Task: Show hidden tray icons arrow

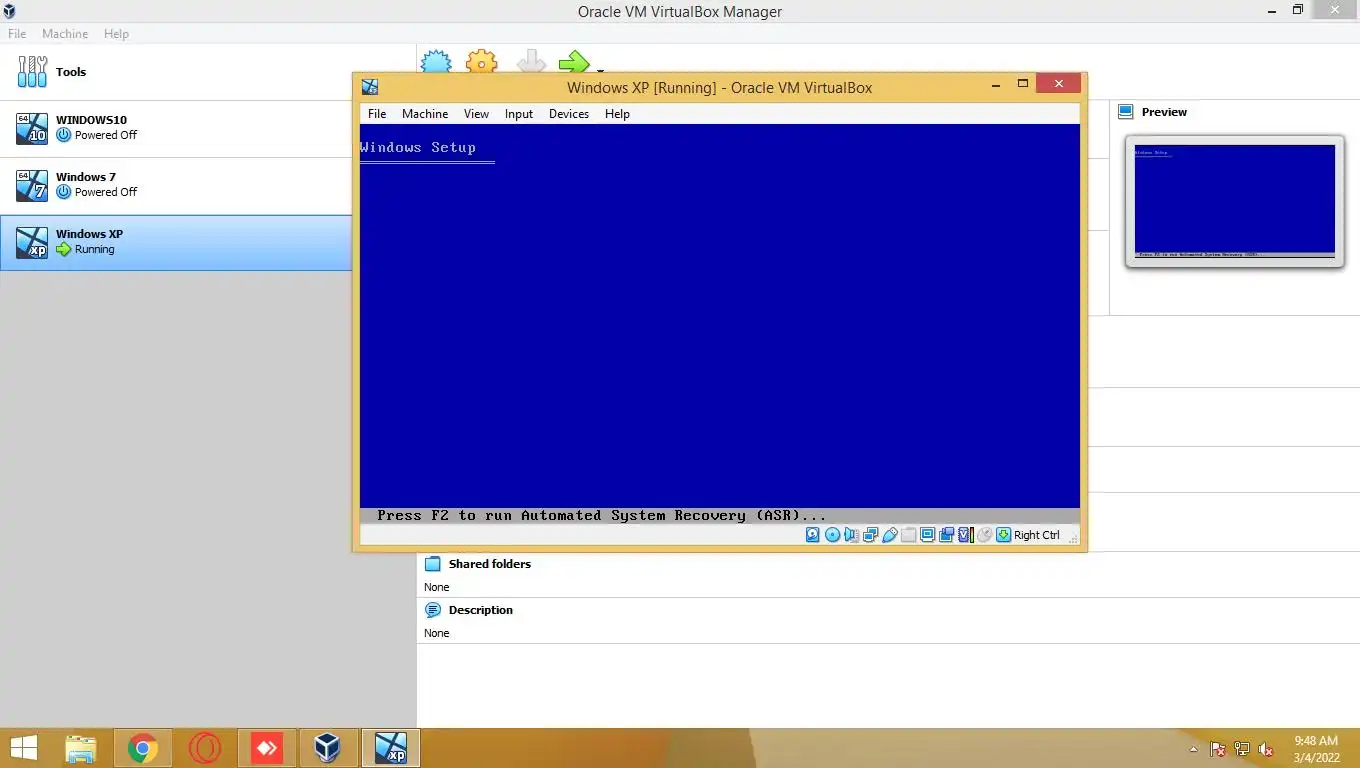Action: [1193, 749]
